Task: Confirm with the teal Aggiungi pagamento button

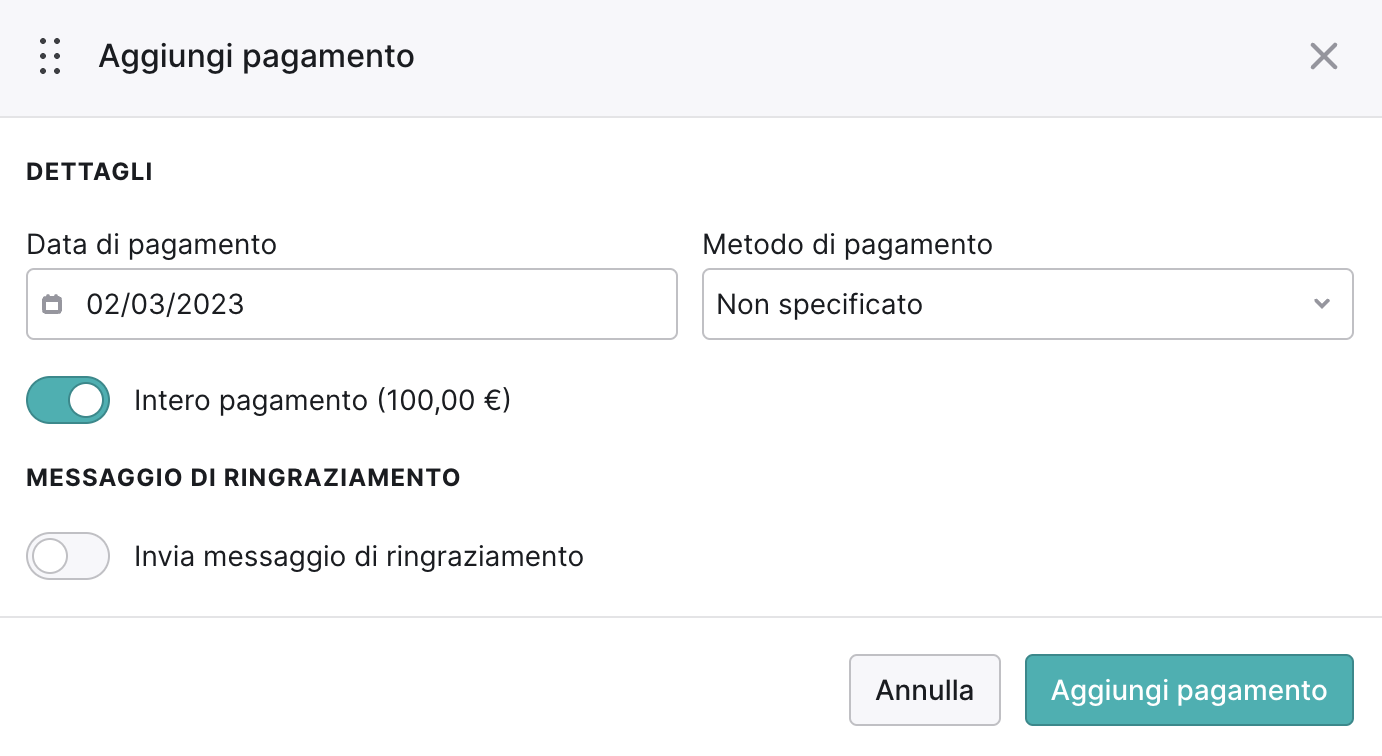Action: (x=1189, y=690)
